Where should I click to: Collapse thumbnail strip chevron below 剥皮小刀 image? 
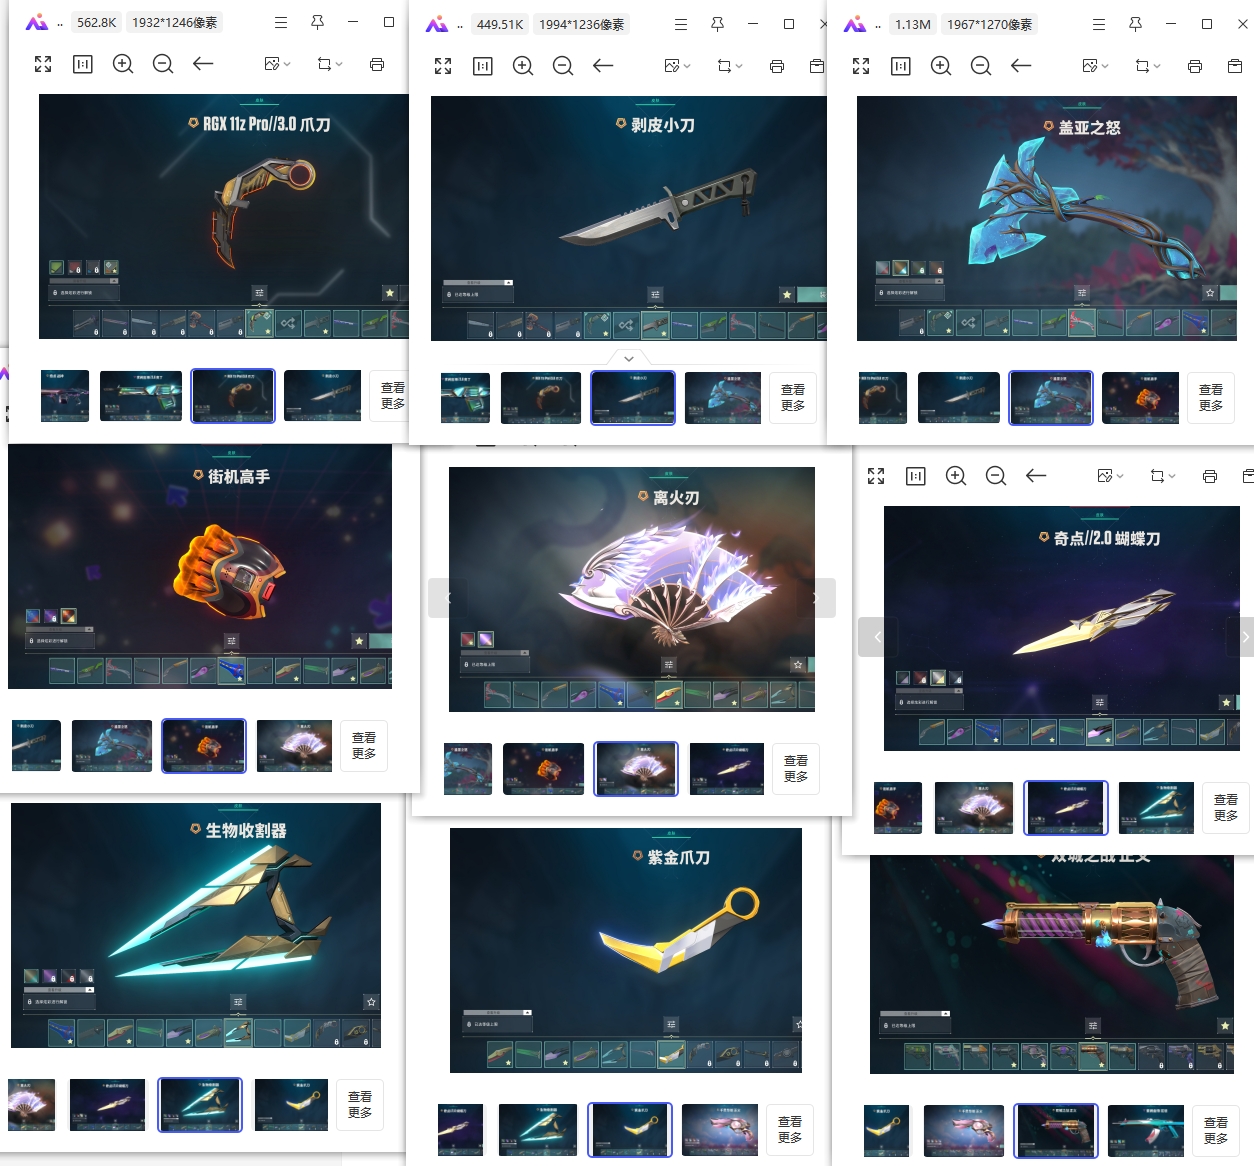coord(628,358)
